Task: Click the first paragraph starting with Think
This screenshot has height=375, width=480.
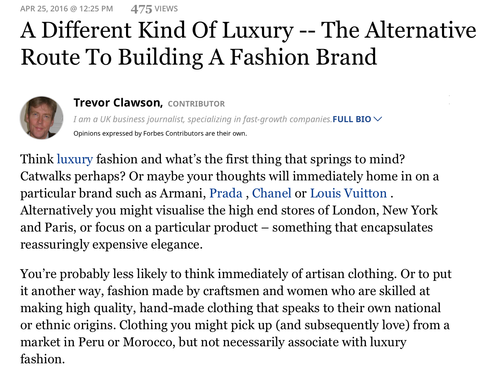Action: (x=230, y=202)
